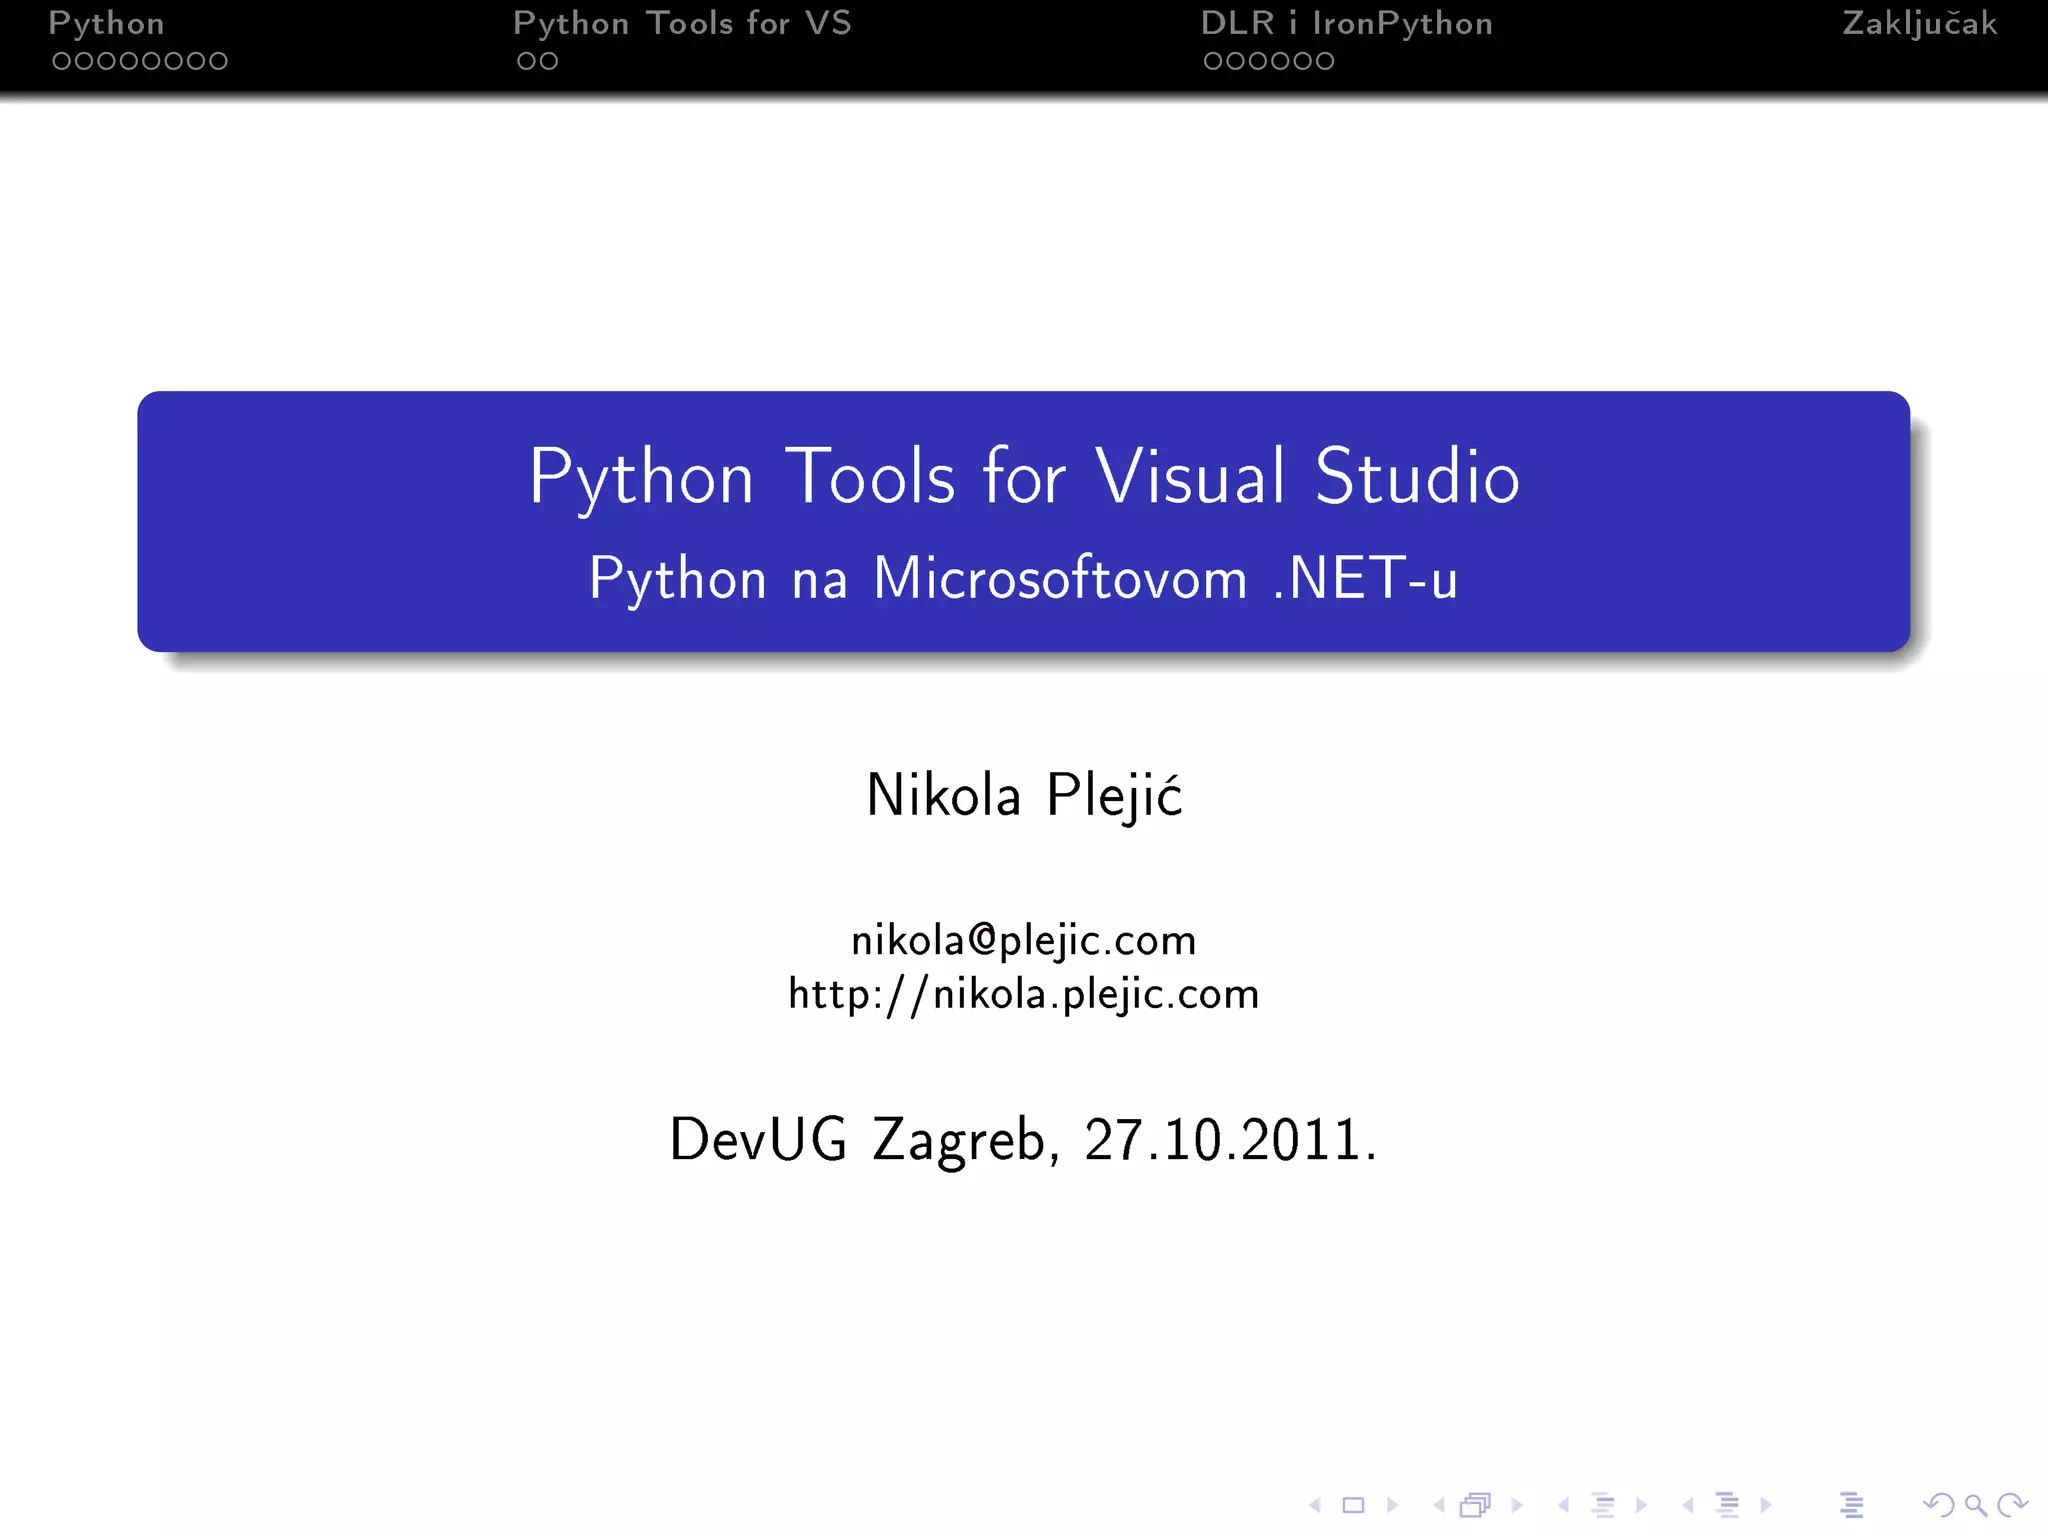The height and width of the screenshot is (1536, 2048).
Task: Click the previous frame arrow beside the frame icon
Action: [1439, 1505]
